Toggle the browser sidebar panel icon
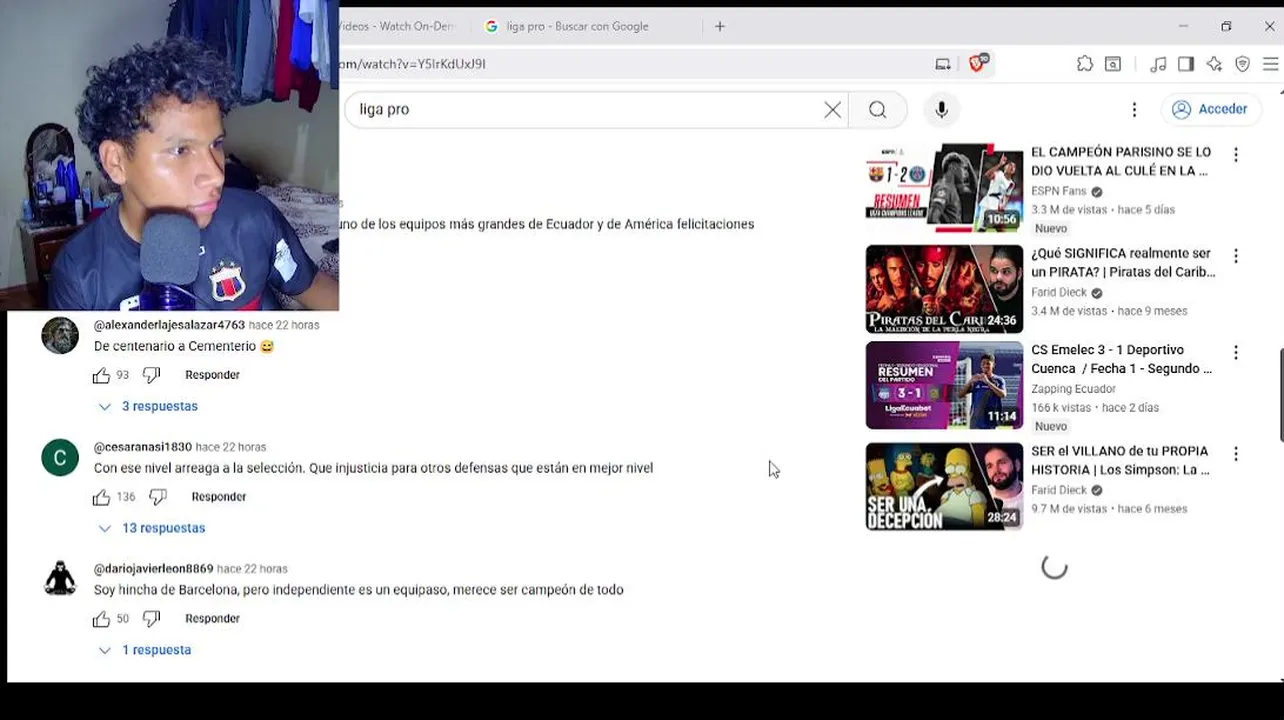Image resolution: width=1284 pixels, height=720 pixels. [x=1186, y=64]
